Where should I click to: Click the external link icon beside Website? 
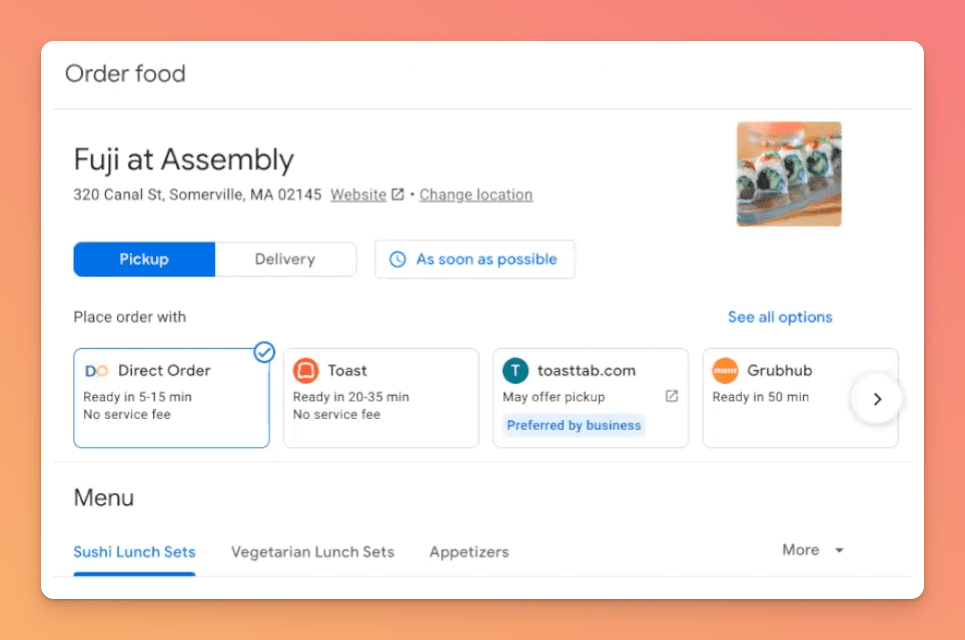tap(398, 194)
